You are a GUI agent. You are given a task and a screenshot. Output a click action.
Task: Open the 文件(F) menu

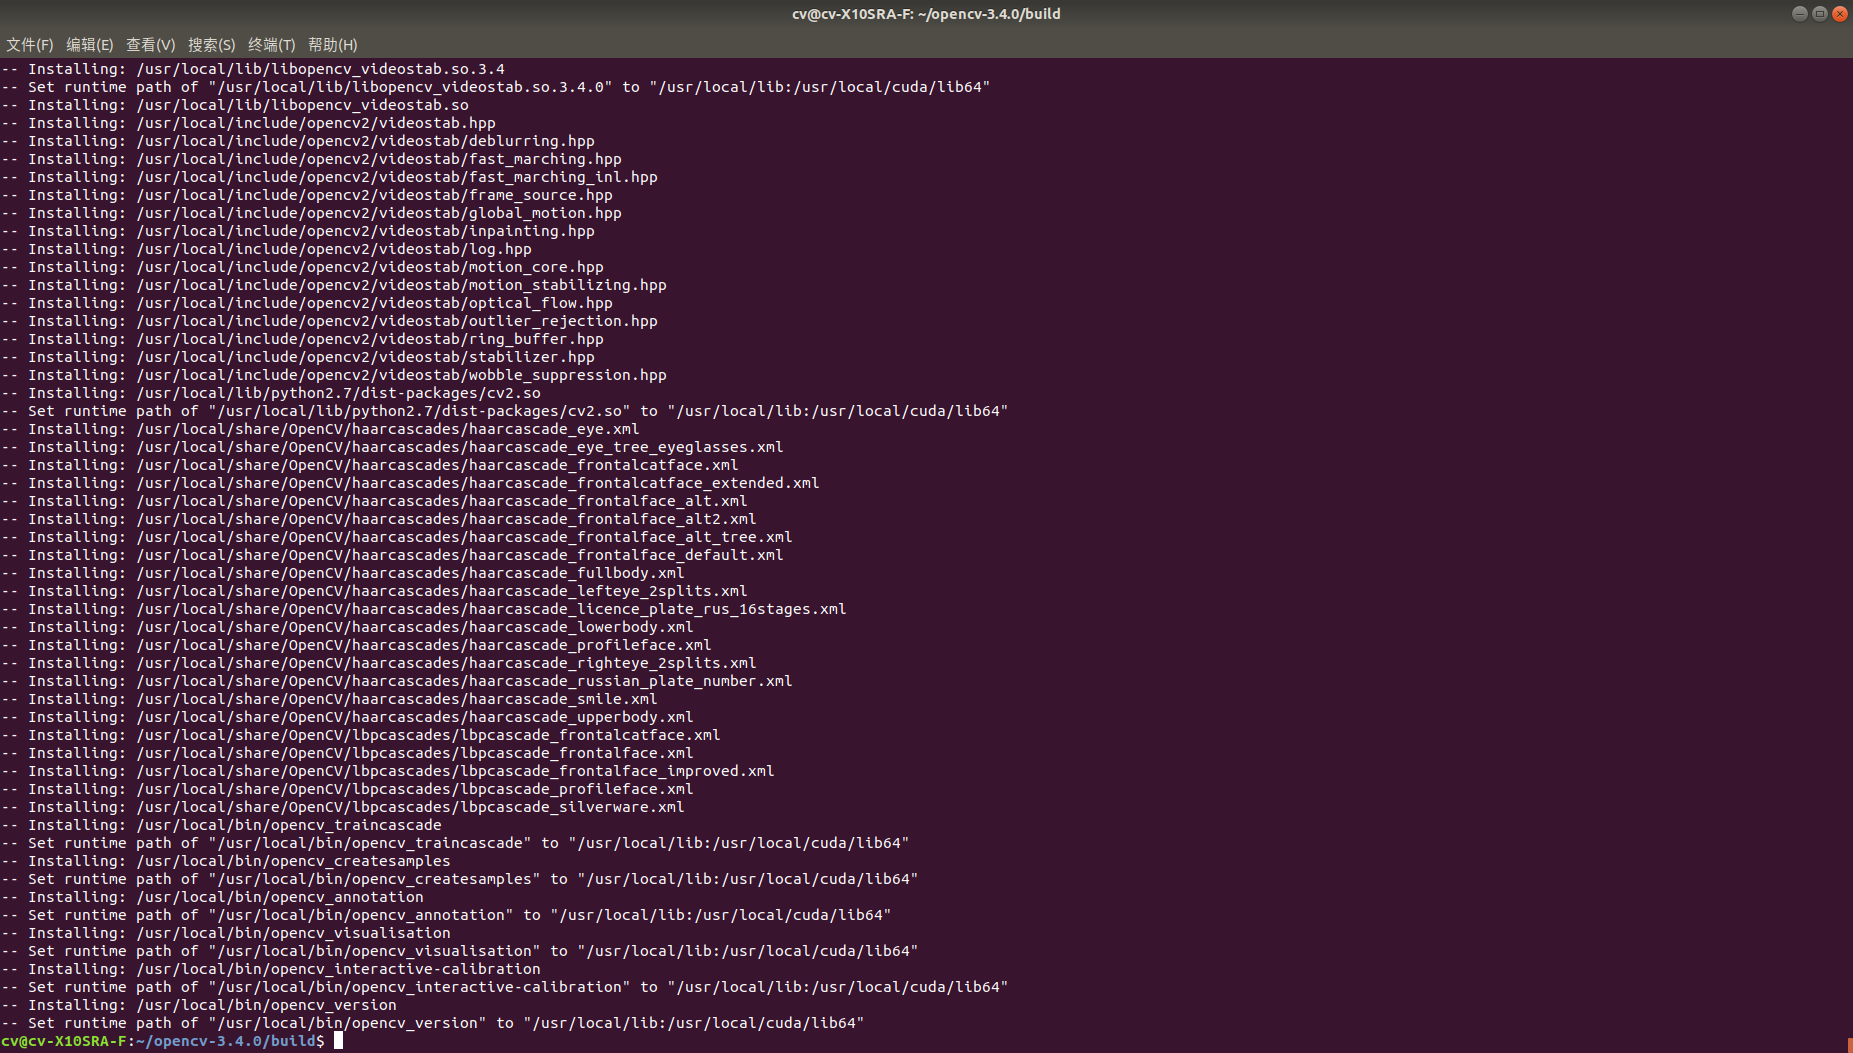coord(30,45)
